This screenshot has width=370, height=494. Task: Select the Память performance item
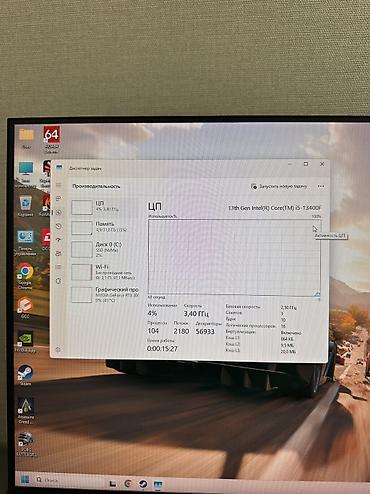[105, 228]
